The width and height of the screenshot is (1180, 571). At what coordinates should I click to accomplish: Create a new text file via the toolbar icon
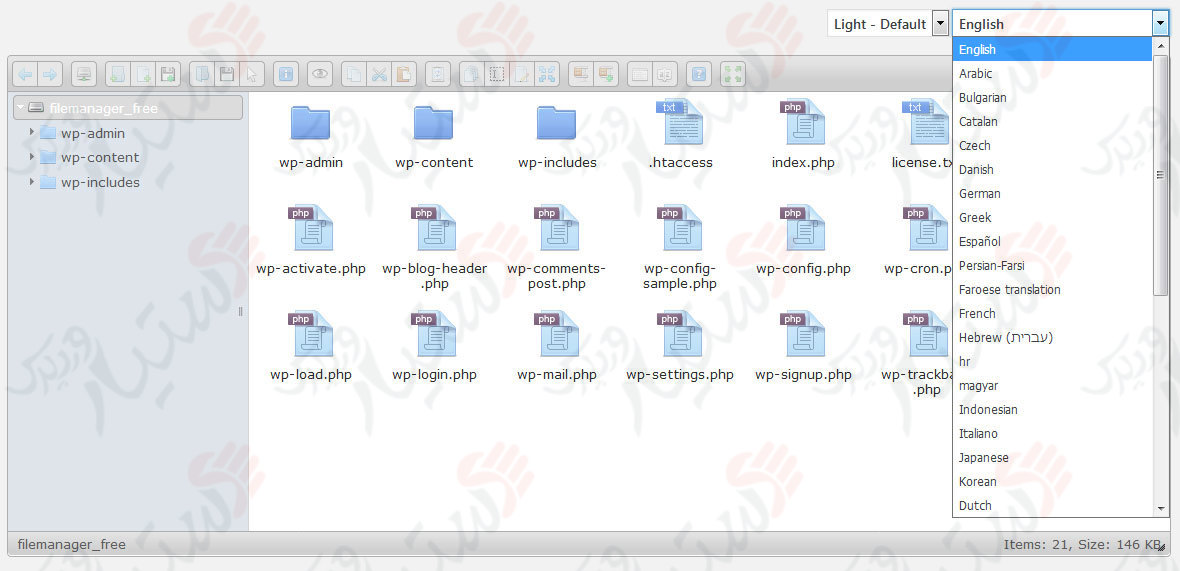142,74
